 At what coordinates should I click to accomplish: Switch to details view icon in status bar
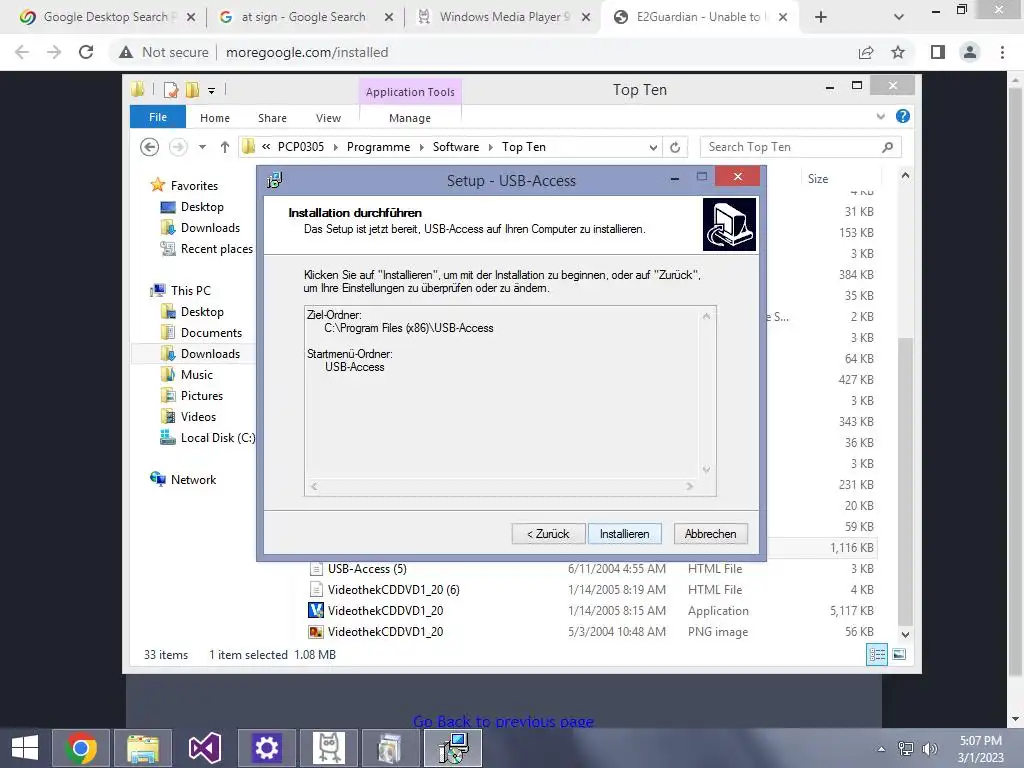877,654
